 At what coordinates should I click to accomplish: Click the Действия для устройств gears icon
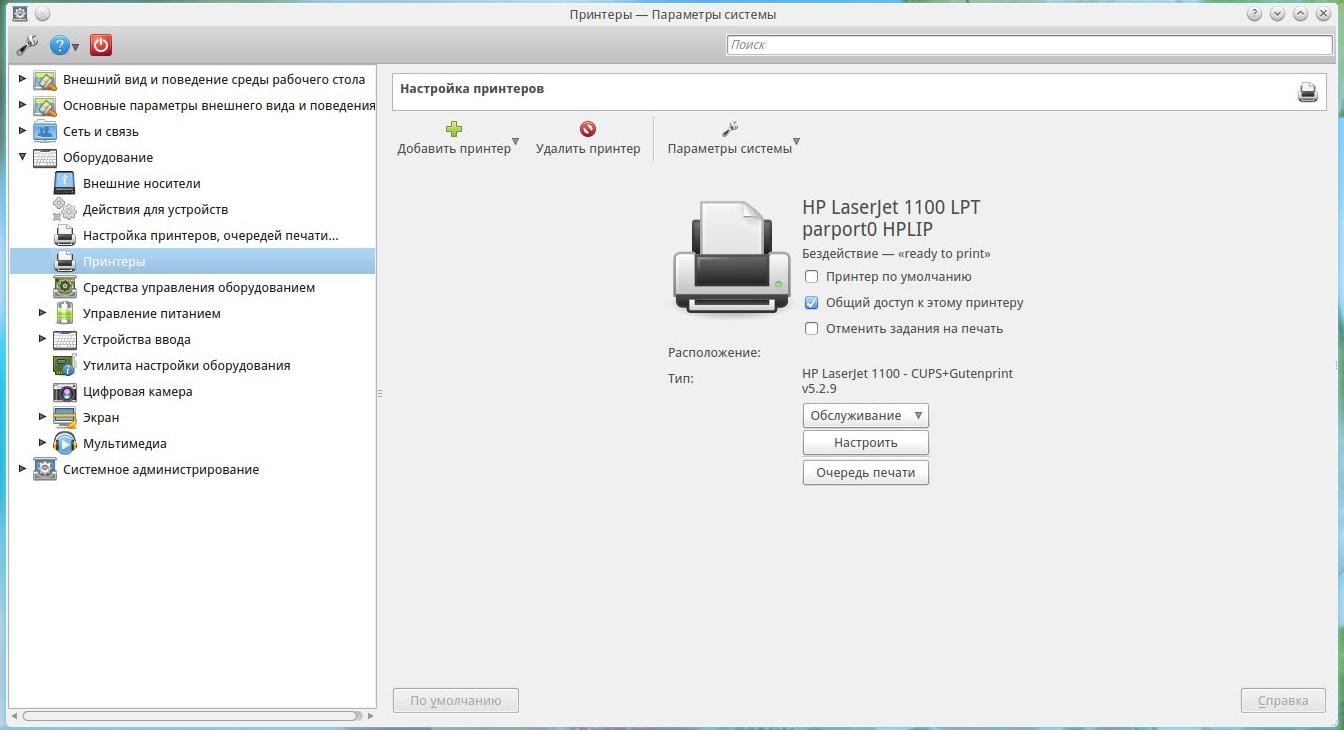(64, 209)
